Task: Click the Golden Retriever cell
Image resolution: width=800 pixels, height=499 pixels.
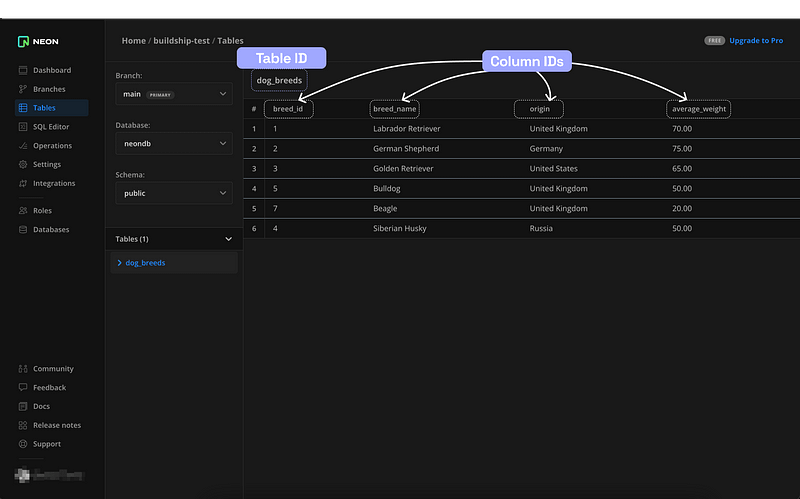Action: tap(403, 168)
